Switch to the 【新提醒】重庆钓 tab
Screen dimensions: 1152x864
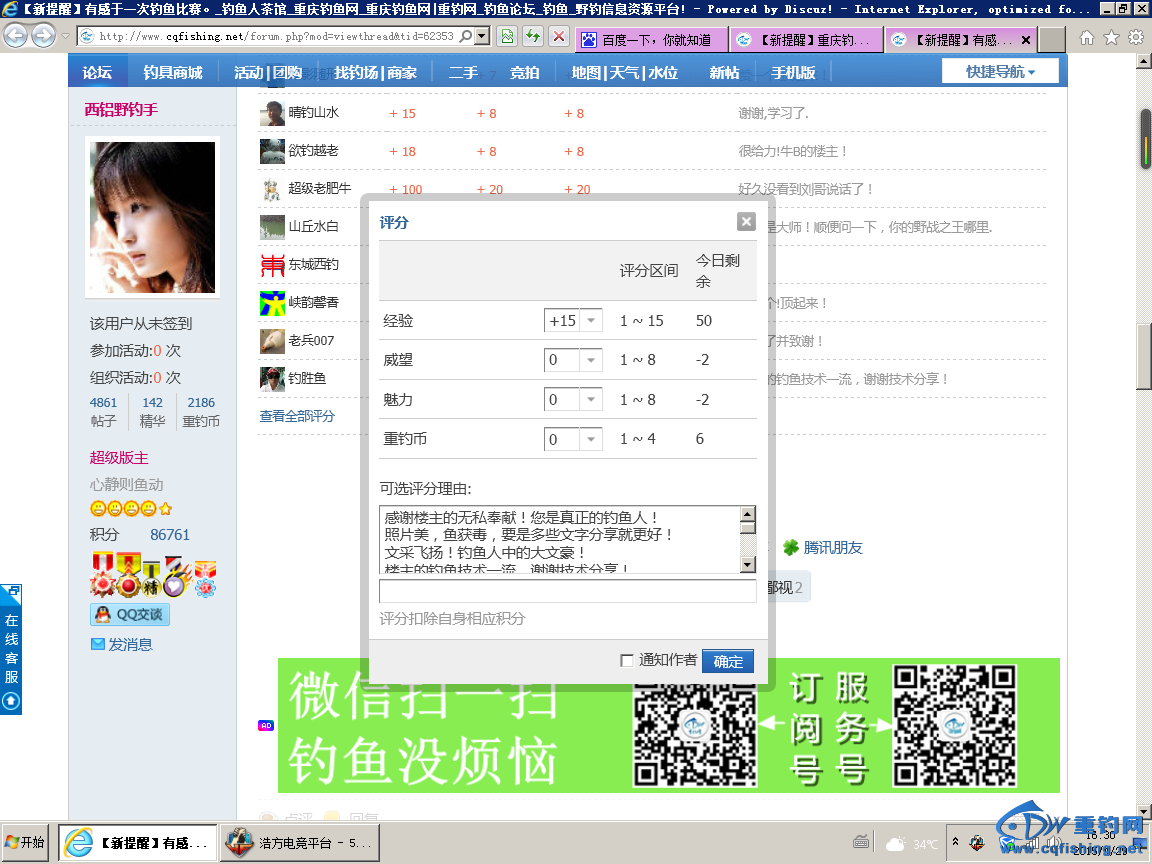coord(807,40)
